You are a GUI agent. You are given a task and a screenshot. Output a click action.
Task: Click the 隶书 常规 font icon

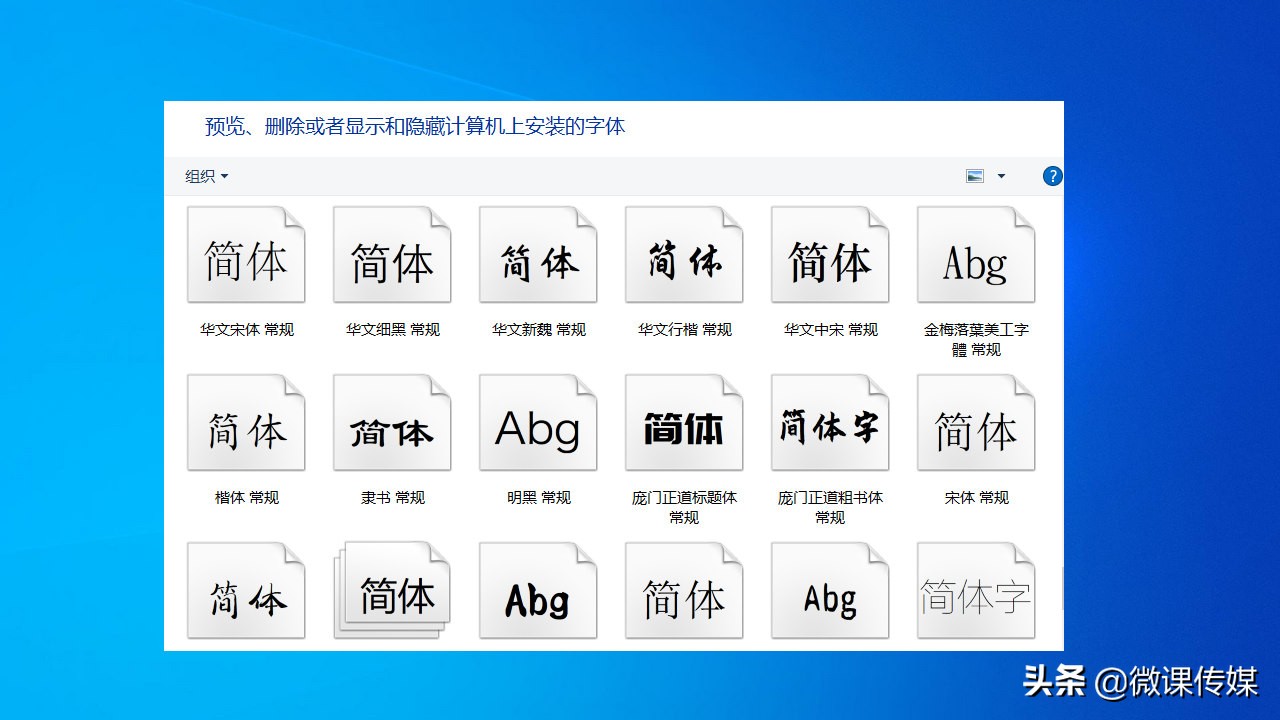click(x=392, y=422)
